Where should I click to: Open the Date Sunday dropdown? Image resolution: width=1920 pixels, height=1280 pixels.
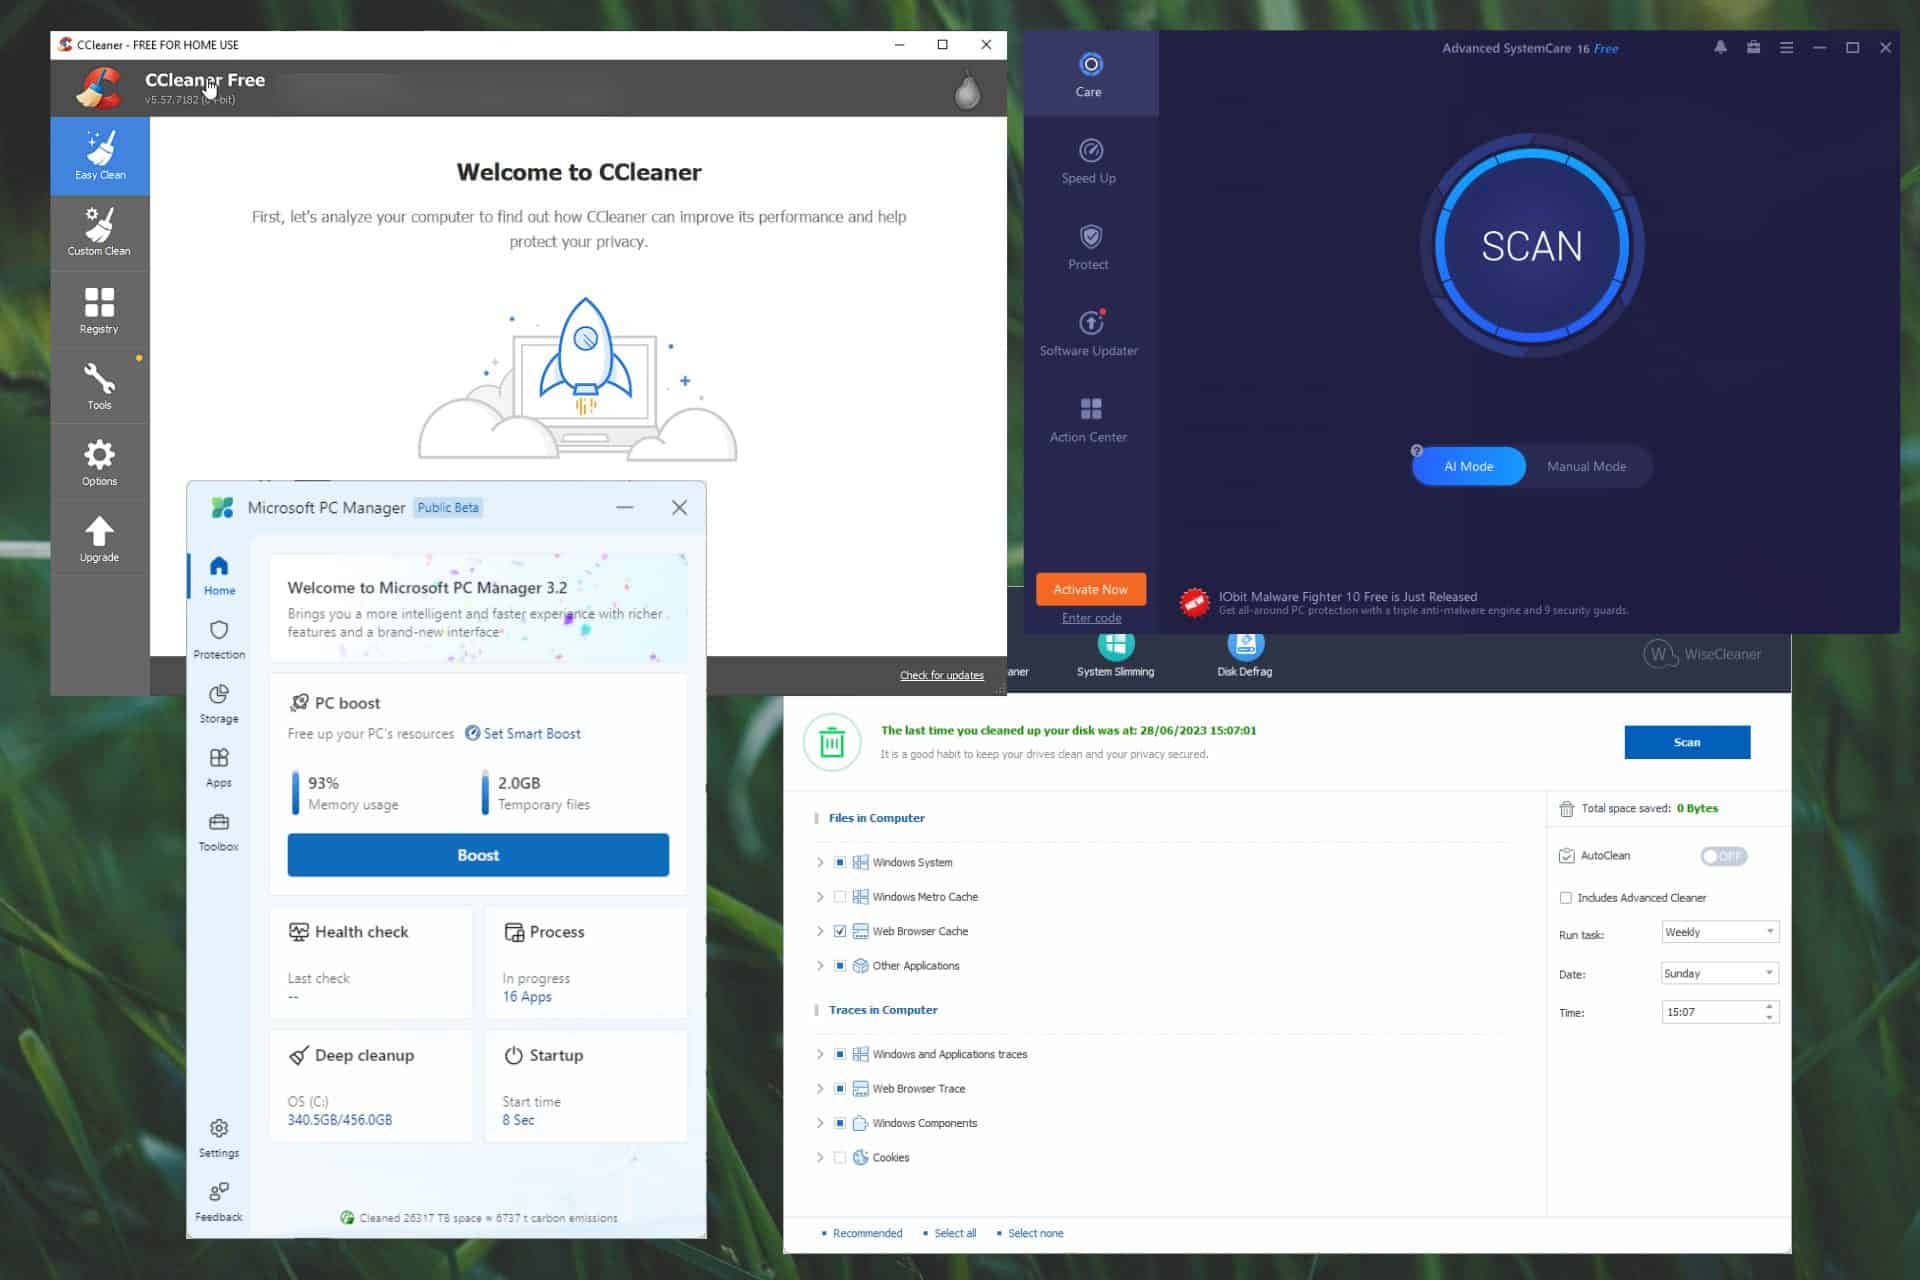(x=1720, y=973)
